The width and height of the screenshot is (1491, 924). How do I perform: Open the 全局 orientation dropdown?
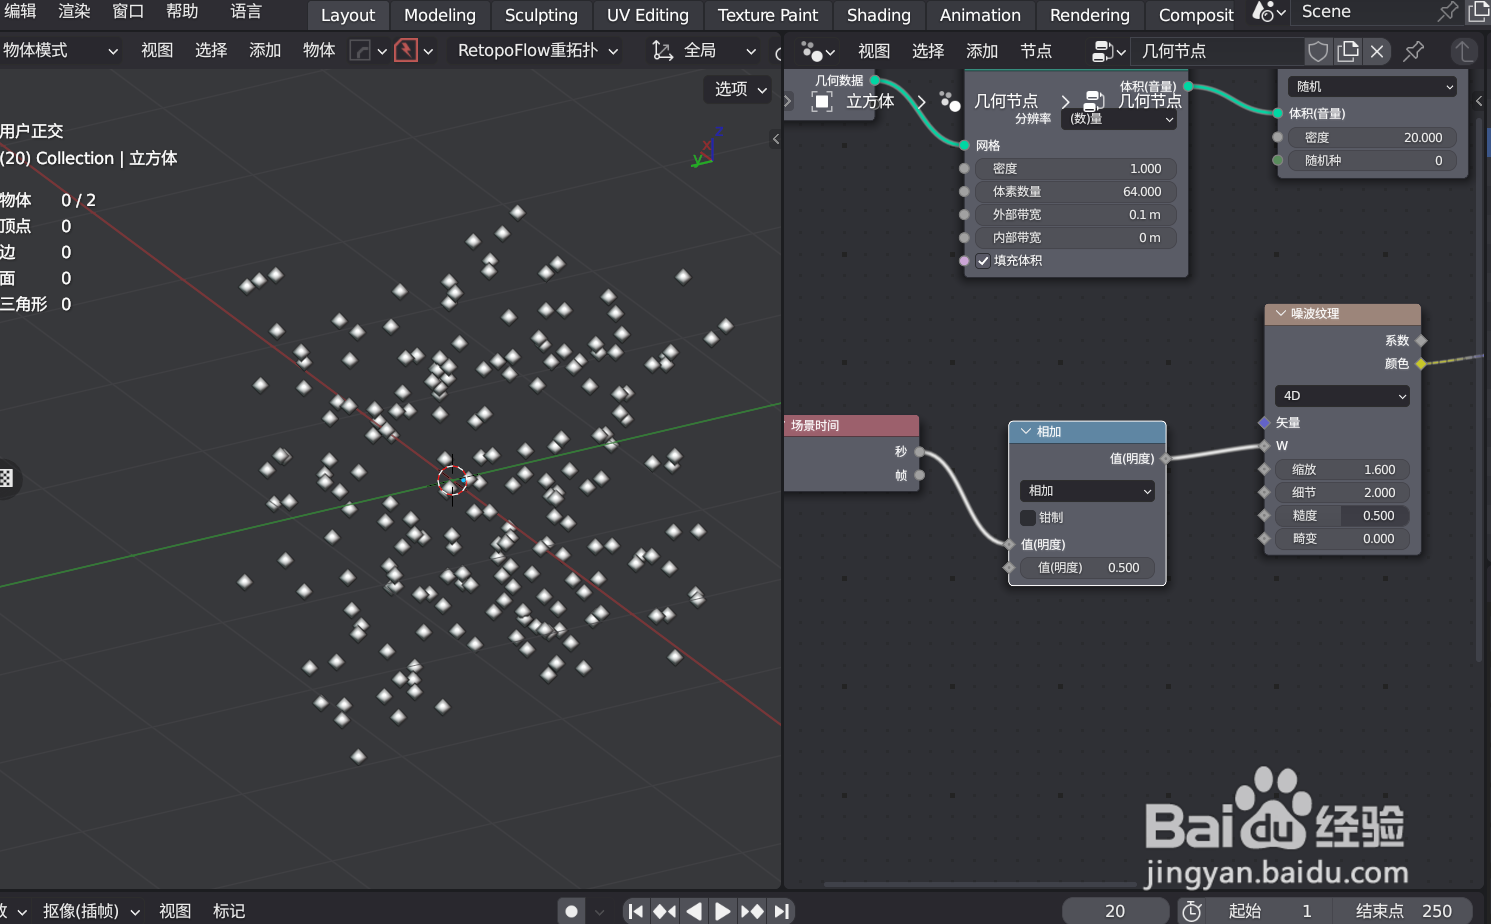(x=706, y=50)
